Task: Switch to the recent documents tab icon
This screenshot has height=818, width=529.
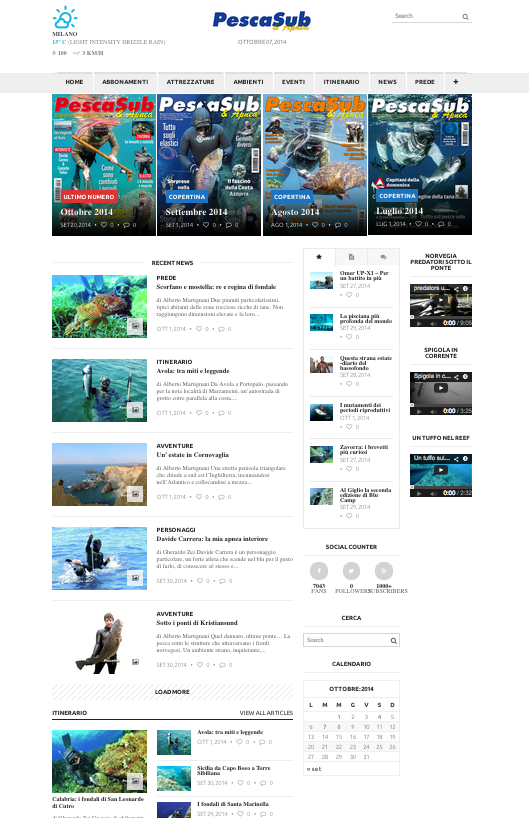Action: (351, 257)
